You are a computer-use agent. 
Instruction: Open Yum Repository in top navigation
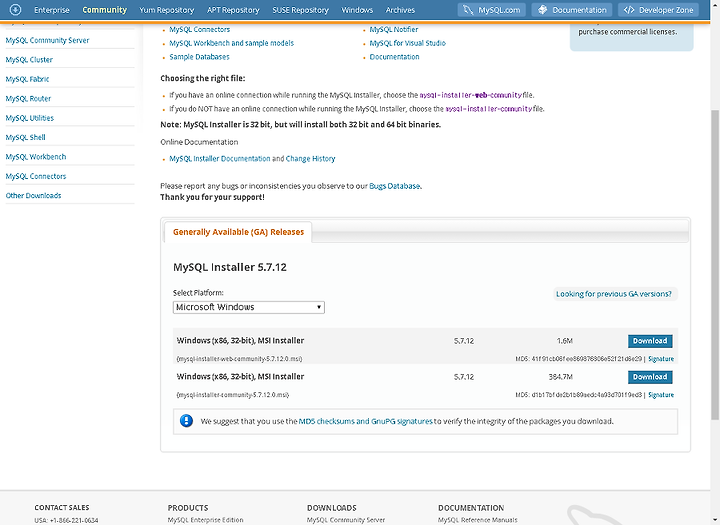[x=167, y=10]
